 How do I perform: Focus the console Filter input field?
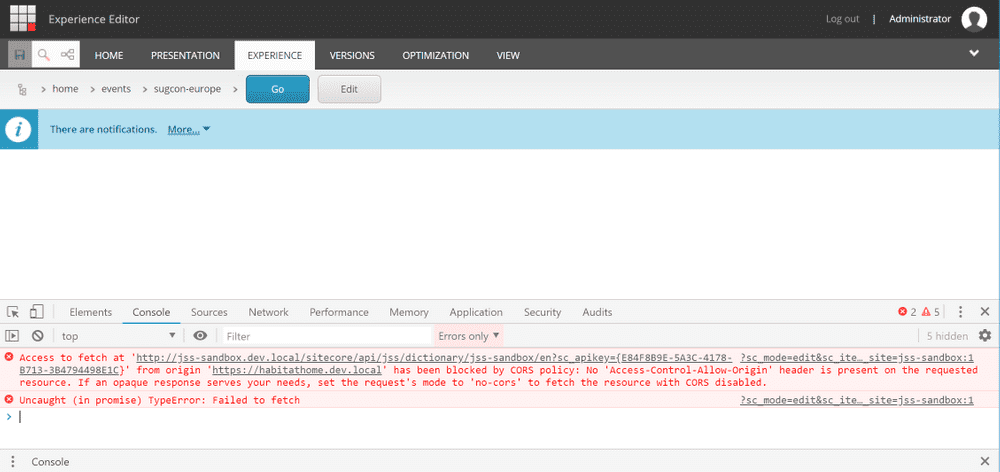[x=327, y=336]
